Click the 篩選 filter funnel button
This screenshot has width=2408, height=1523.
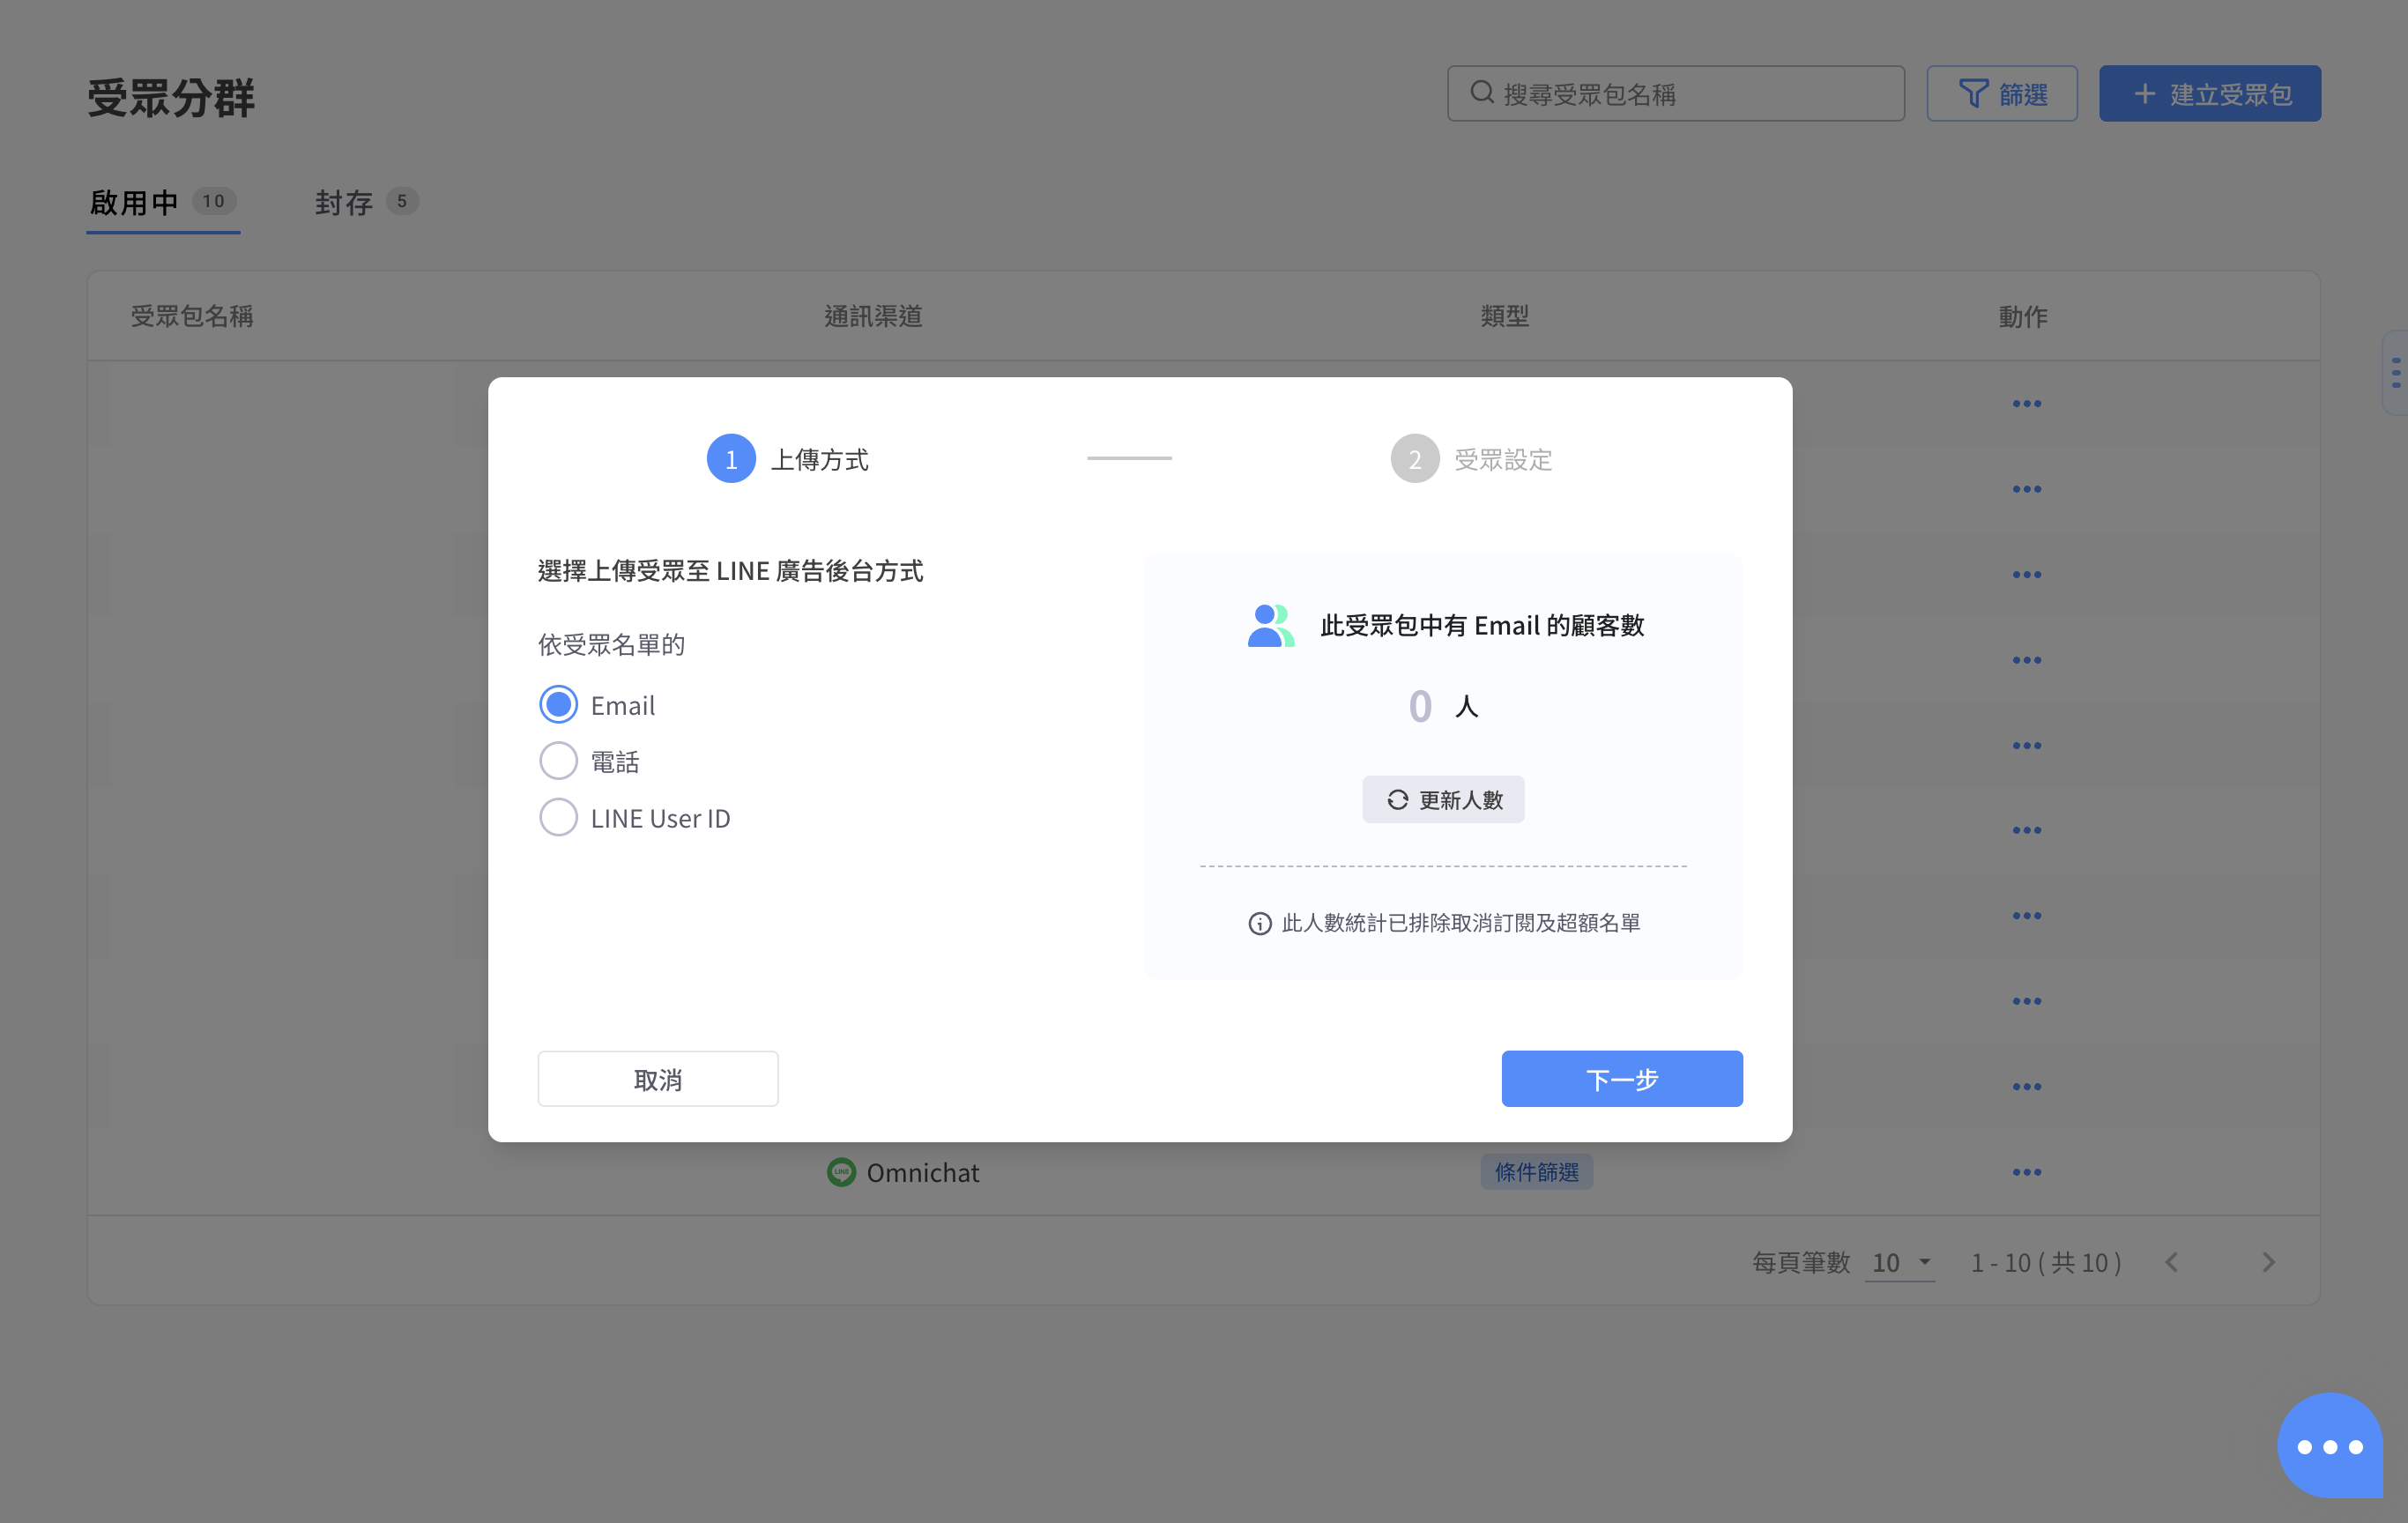2001,94
